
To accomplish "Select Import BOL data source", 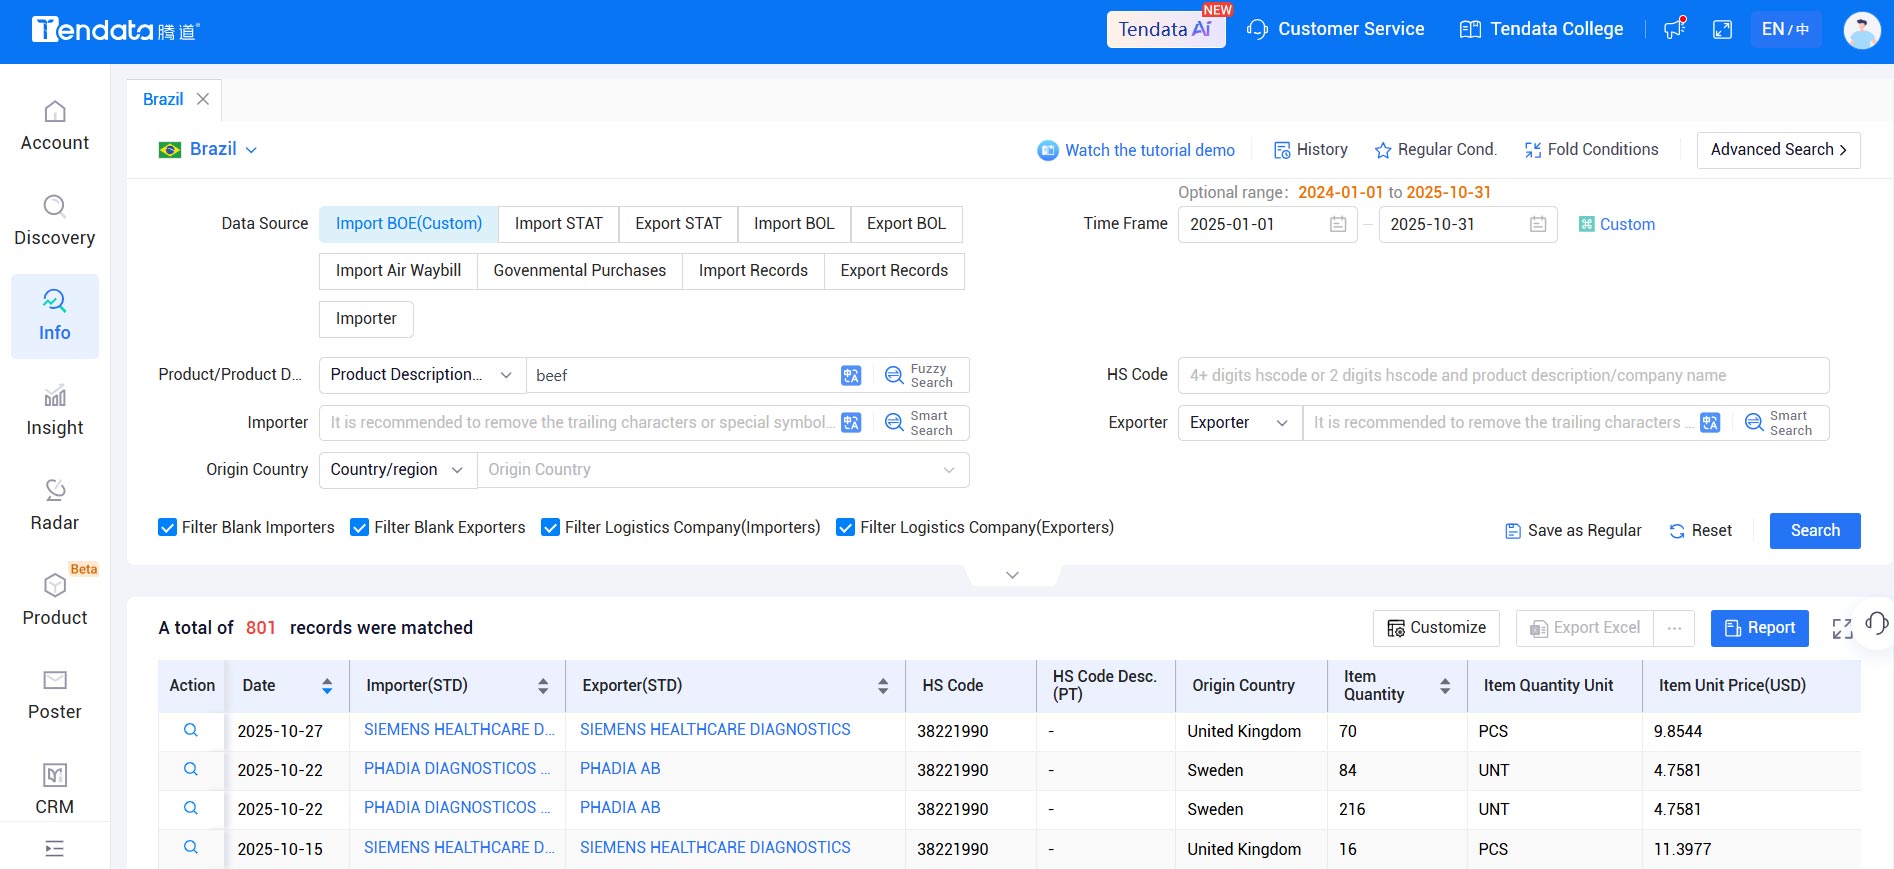I will pos(794,224).
